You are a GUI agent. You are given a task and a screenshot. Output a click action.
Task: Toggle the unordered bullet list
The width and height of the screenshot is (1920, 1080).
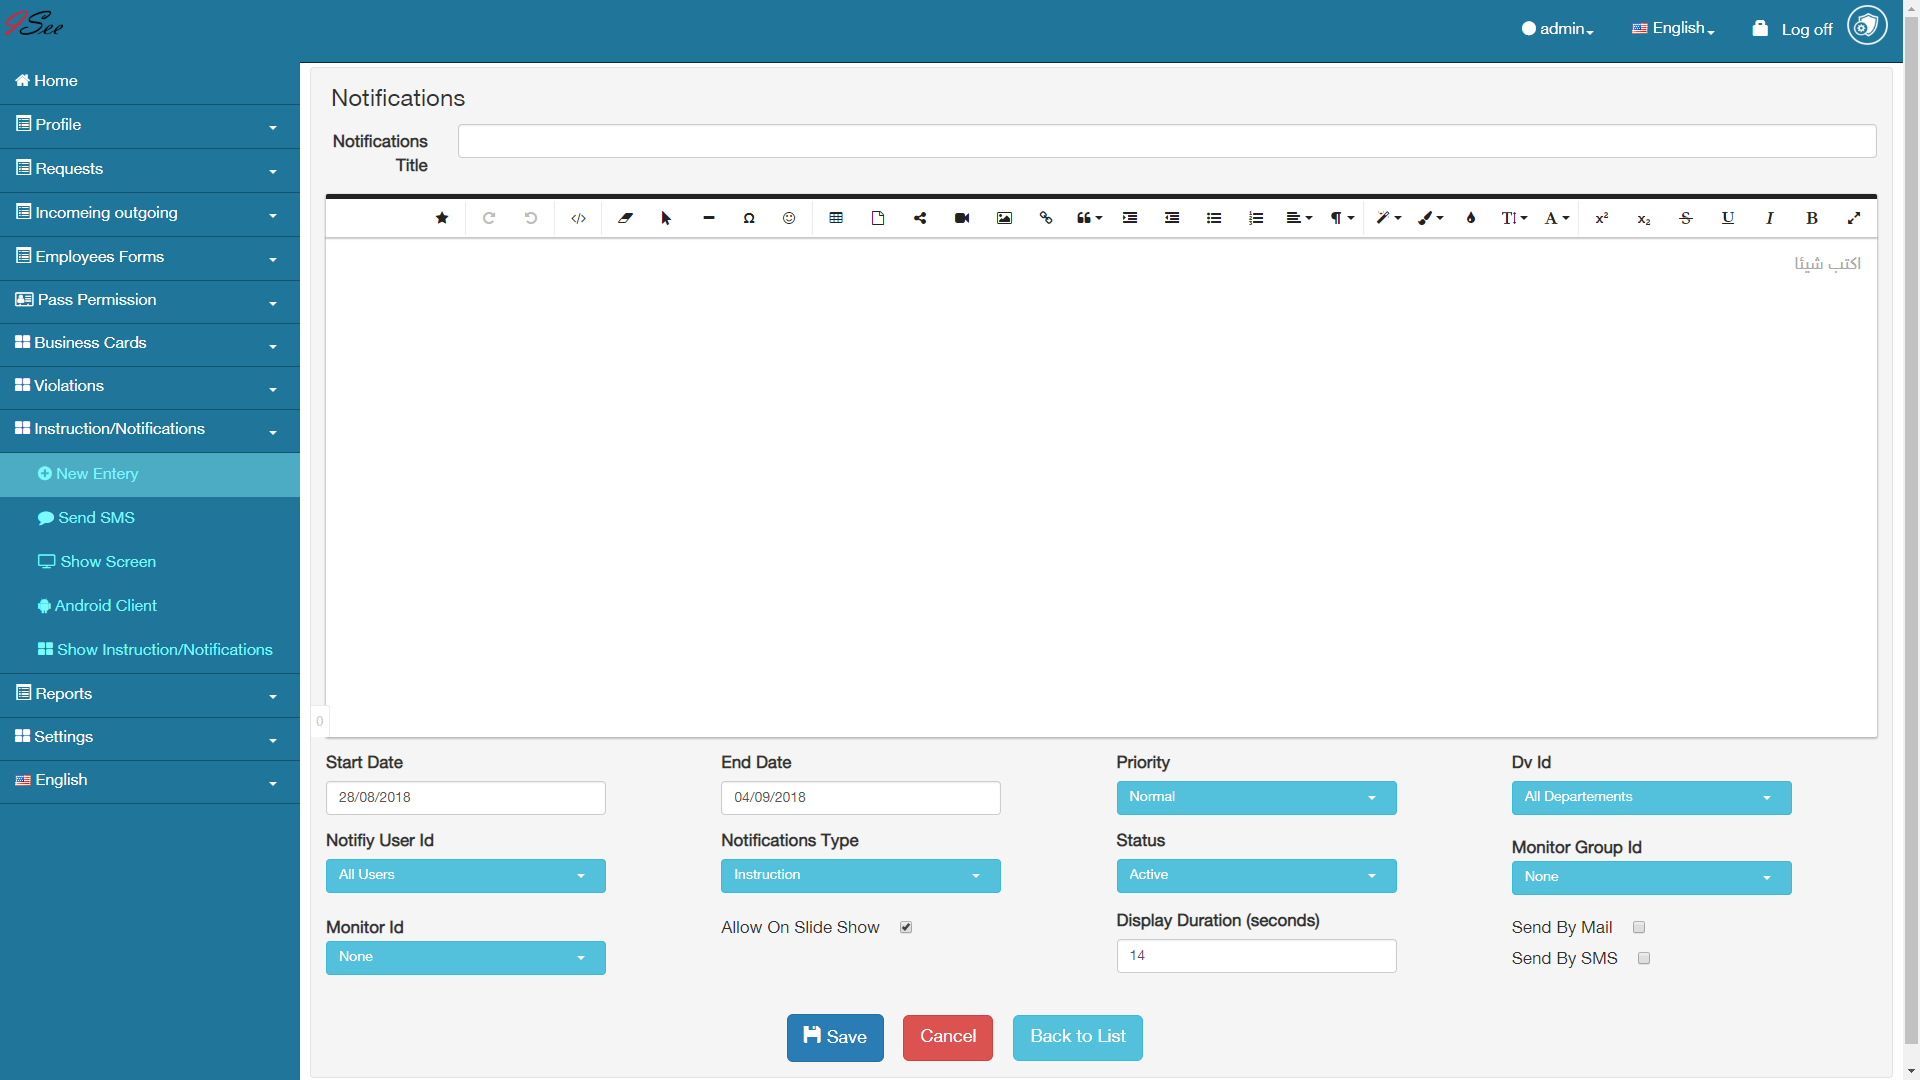(x=1214, y=218)
